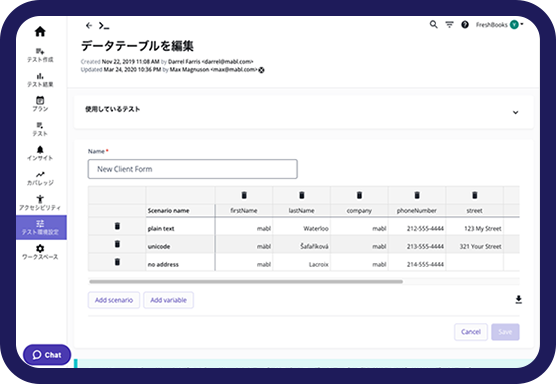Go to the home icon in sidebar
Screen dimensions: 556x384
[40, 32]
